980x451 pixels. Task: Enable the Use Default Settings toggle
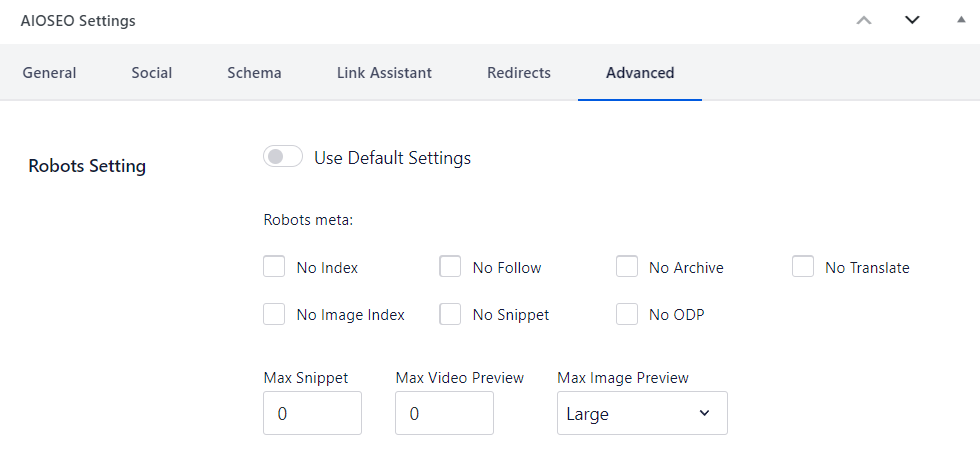coord(283,157)
